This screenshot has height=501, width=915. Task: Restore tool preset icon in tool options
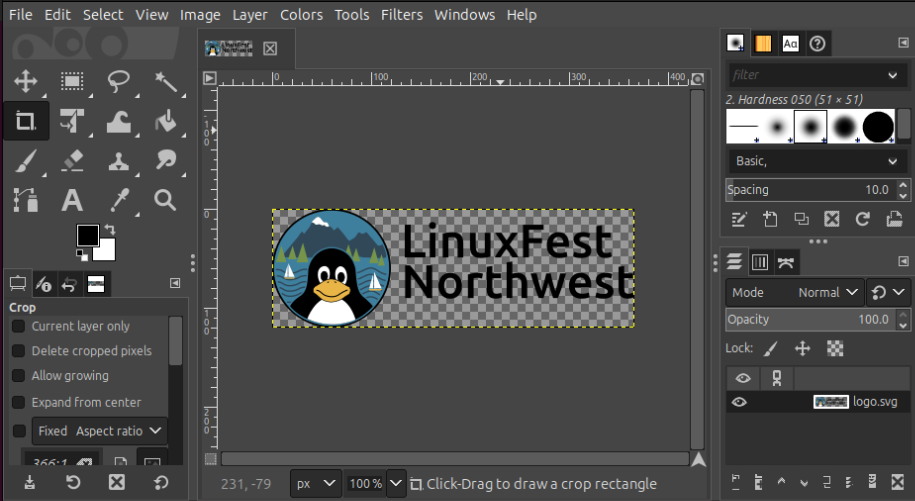tap(72, 482)
